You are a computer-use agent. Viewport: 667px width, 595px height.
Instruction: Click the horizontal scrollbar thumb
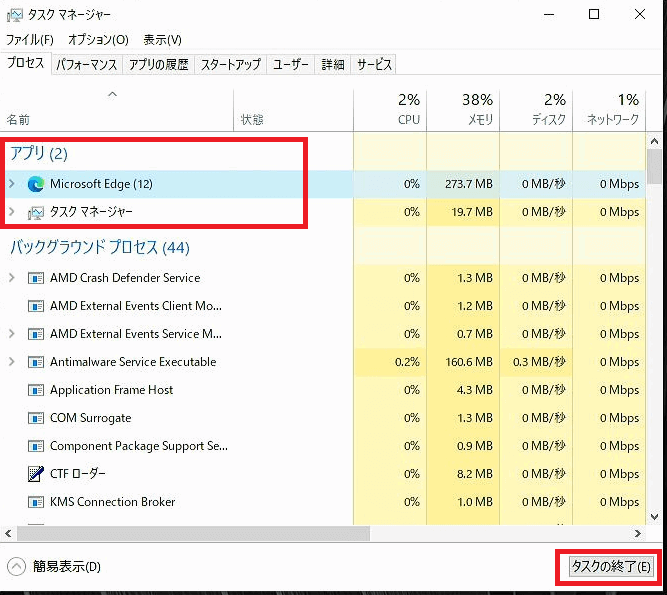point(193,533)
